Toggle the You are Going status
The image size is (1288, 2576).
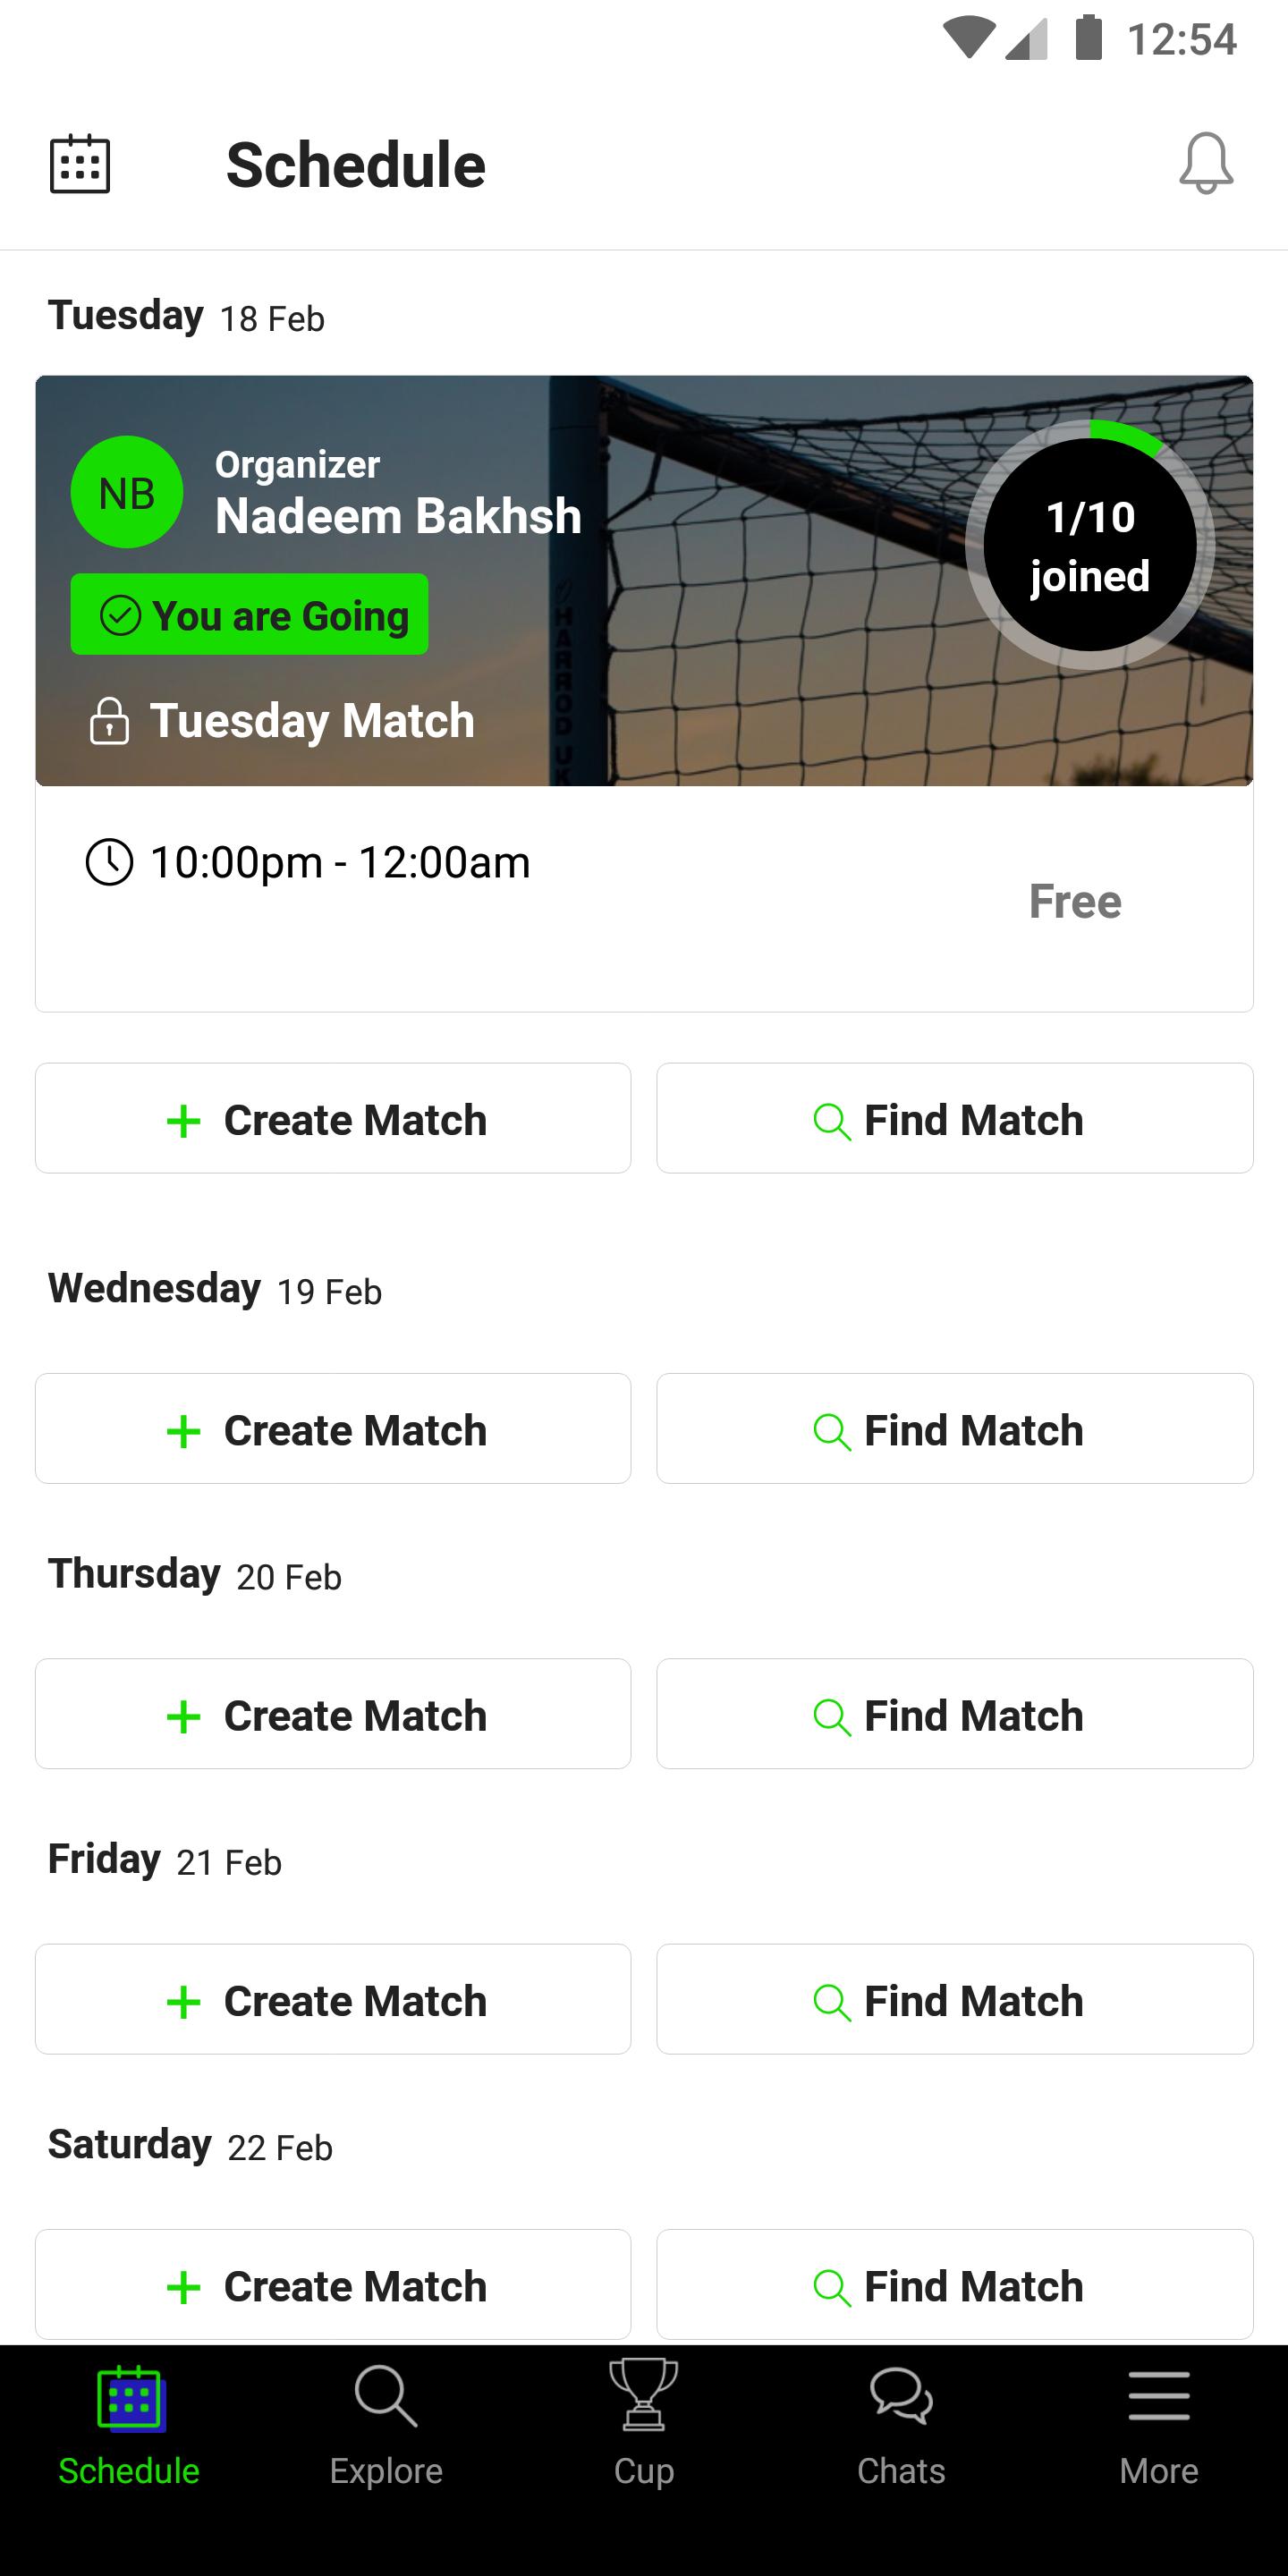250,615
